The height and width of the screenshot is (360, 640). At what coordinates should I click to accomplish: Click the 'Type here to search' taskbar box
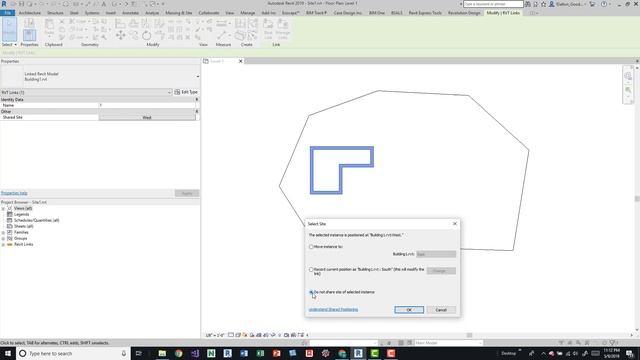73,353
